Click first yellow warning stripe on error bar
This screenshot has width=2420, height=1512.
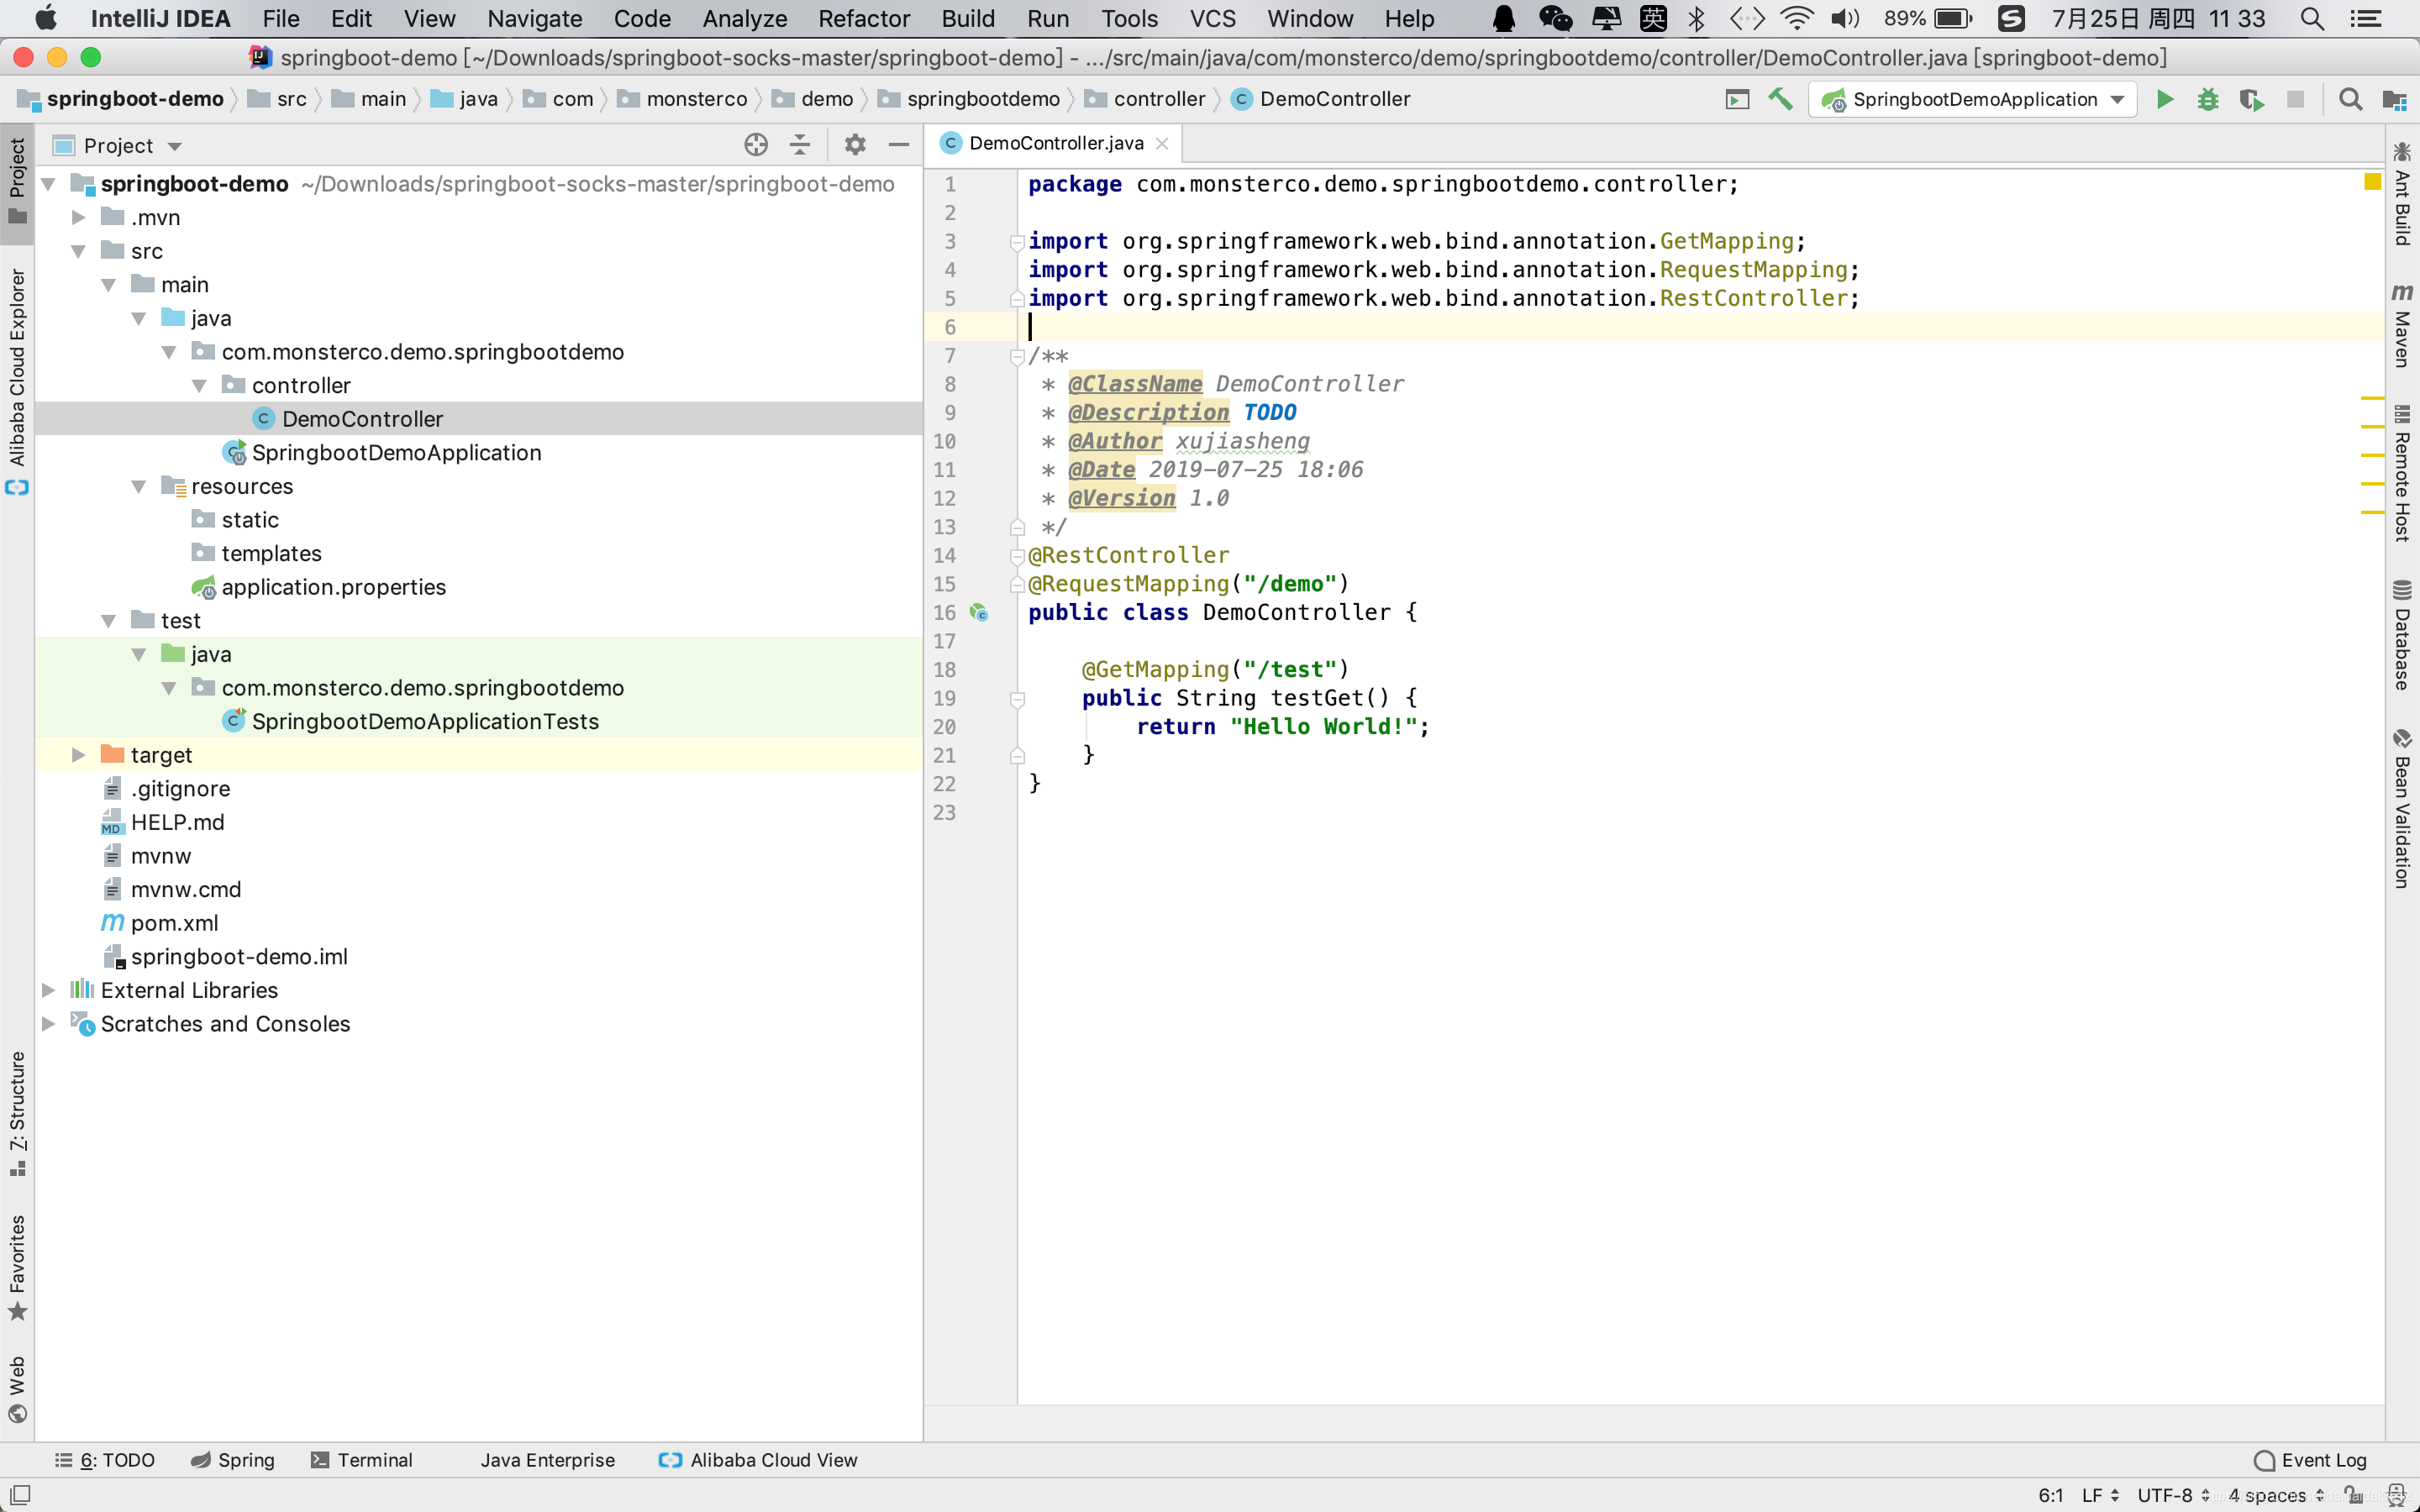click(x=2373, y=398)
